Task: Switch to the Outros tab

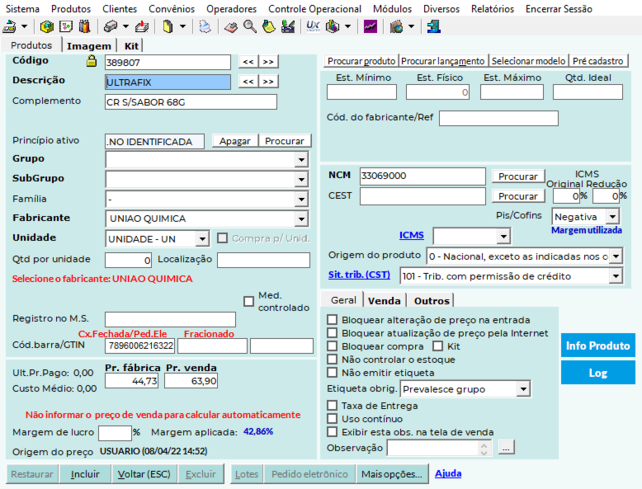Action: [x=432, y=301]
